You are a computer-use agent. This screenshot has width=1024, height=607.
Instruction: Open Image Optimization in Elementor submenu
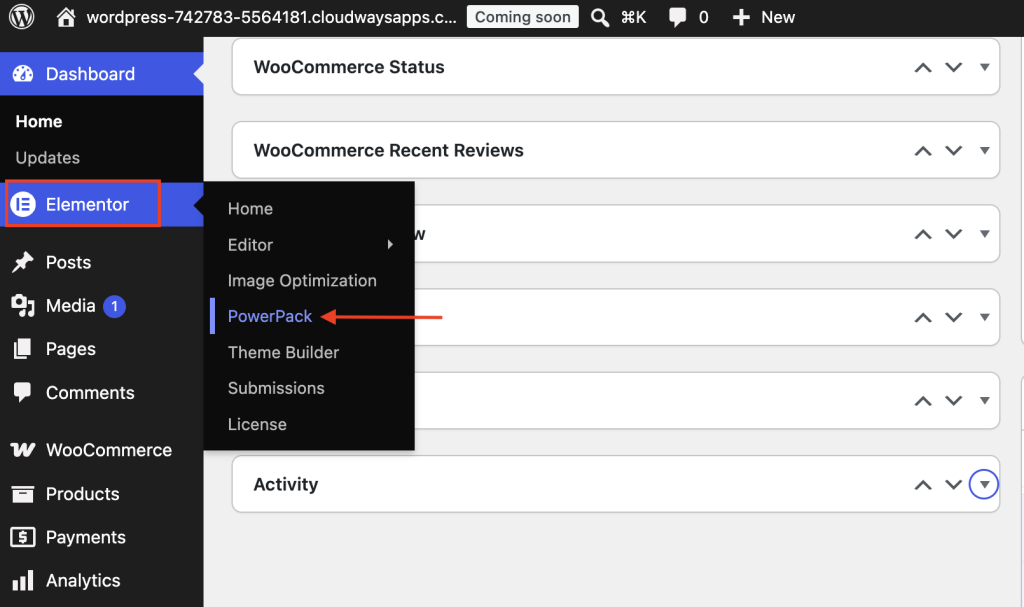click(x=302, y=281)
